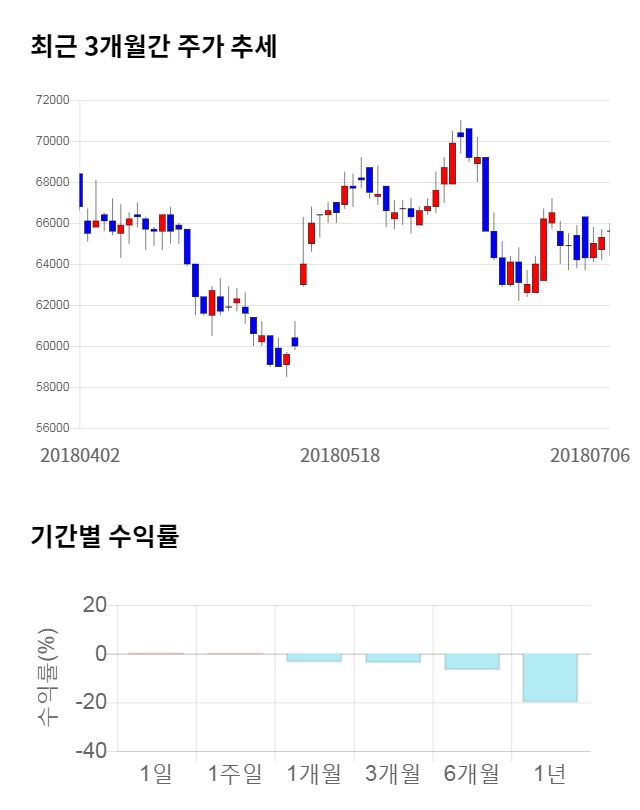Click the '최근 3개월간 주가 추세' chart title
Viewport: 640px width, 810px height.
[x=154, y=47]
